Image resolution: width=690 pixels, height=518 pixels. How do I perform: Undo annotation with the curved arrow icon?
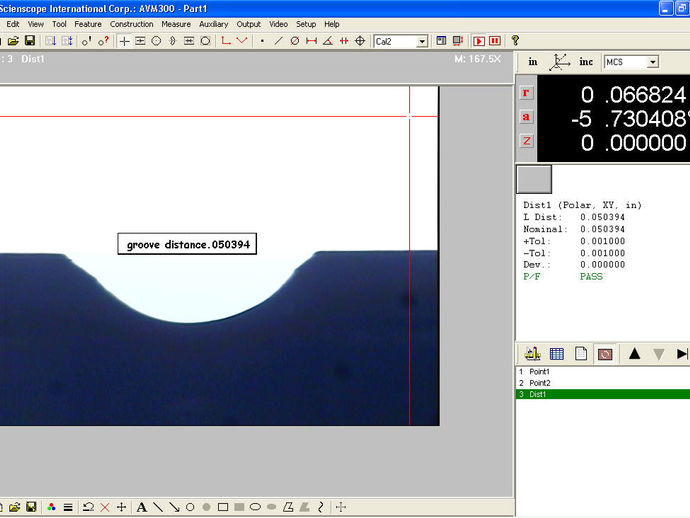88,507
